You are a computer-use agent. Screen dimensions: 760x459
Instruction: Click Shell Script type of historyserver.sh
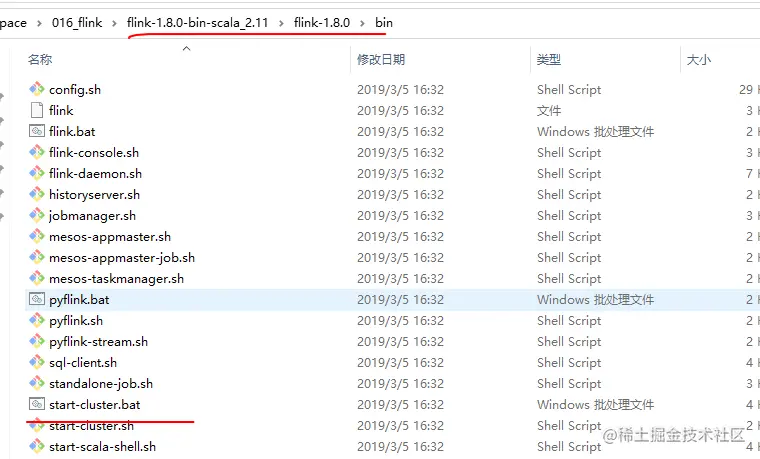pos(569,194)
